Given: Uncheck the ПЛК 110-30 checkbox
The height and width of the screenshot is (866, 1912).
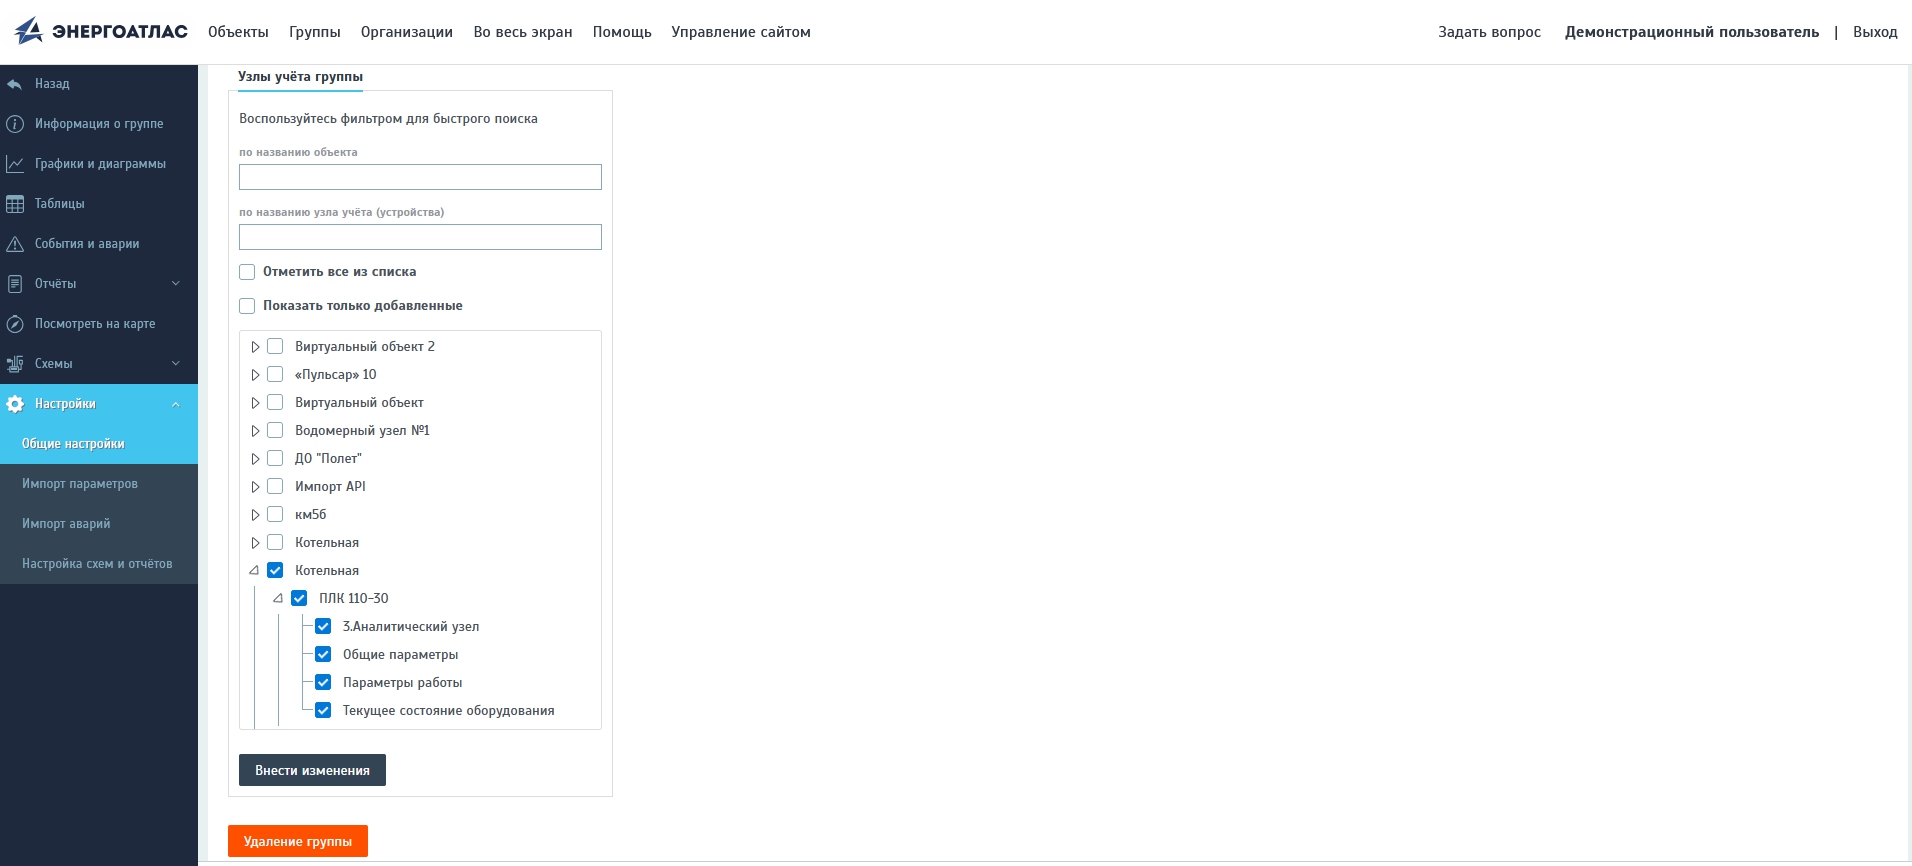Looking at the screenshot, I should [299, 598].
